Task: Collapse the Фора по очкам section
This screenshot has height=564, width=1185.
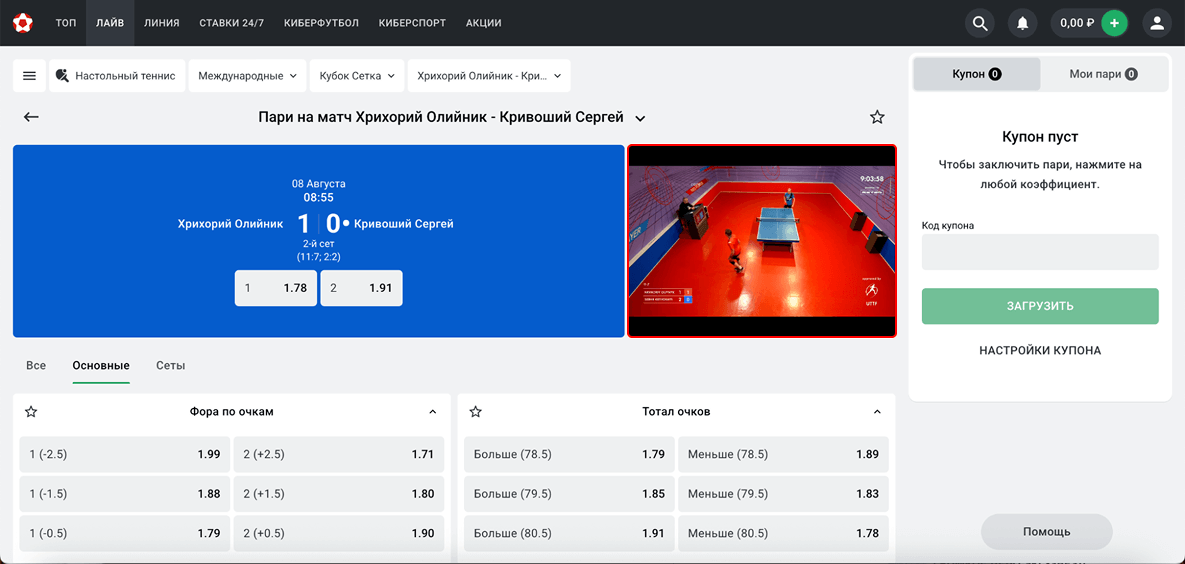Action: [432, 411]
